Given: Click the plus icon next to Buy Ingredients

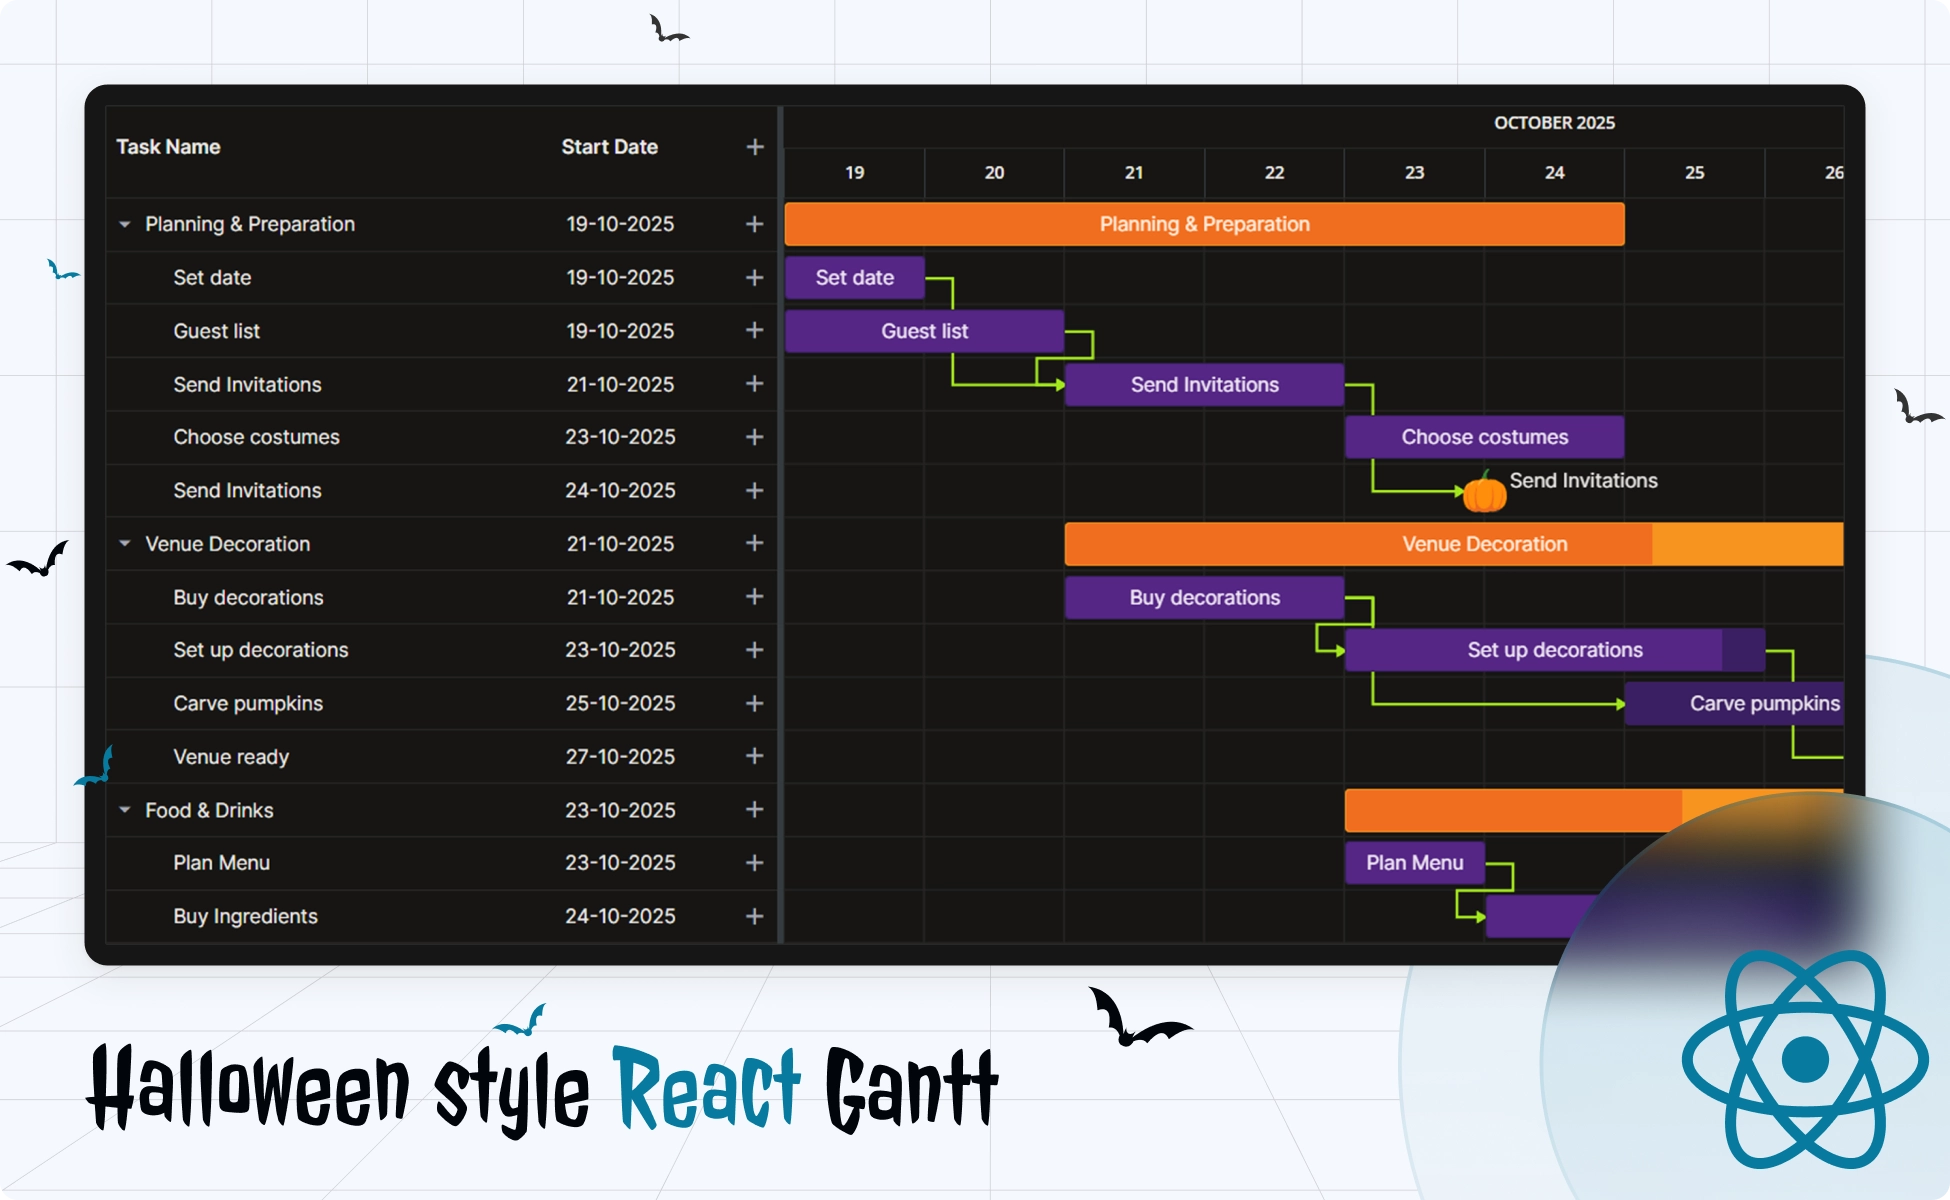Looking at the screenshot, I should (754, 916).
